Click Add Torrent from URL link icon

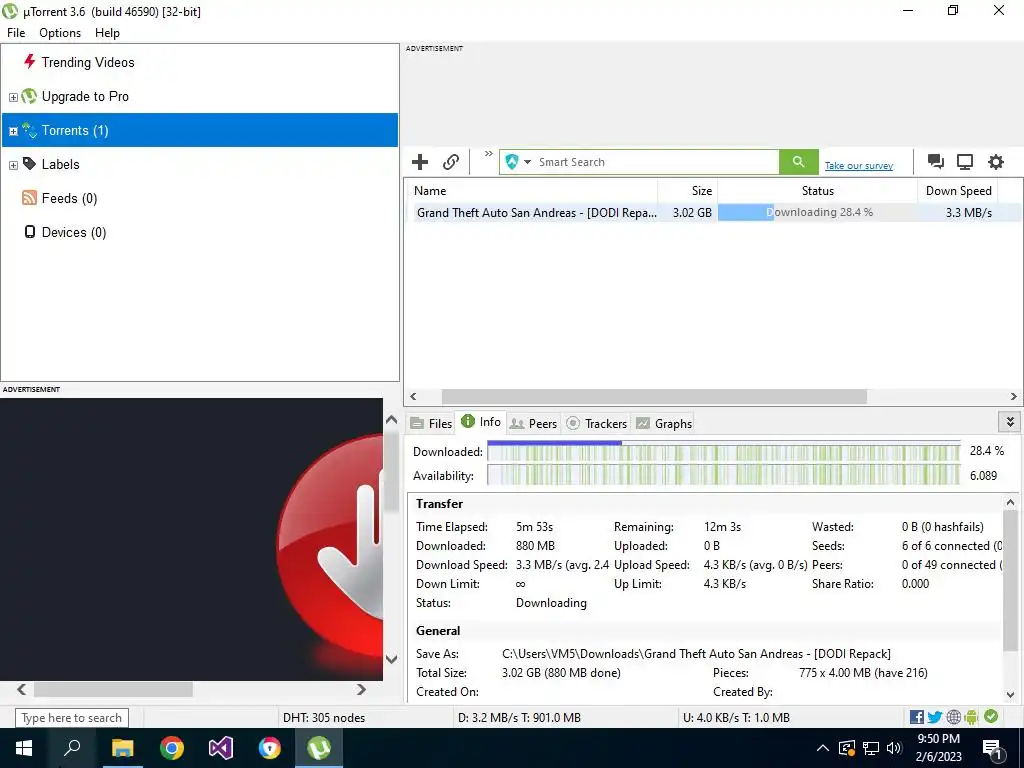[451, 162]
